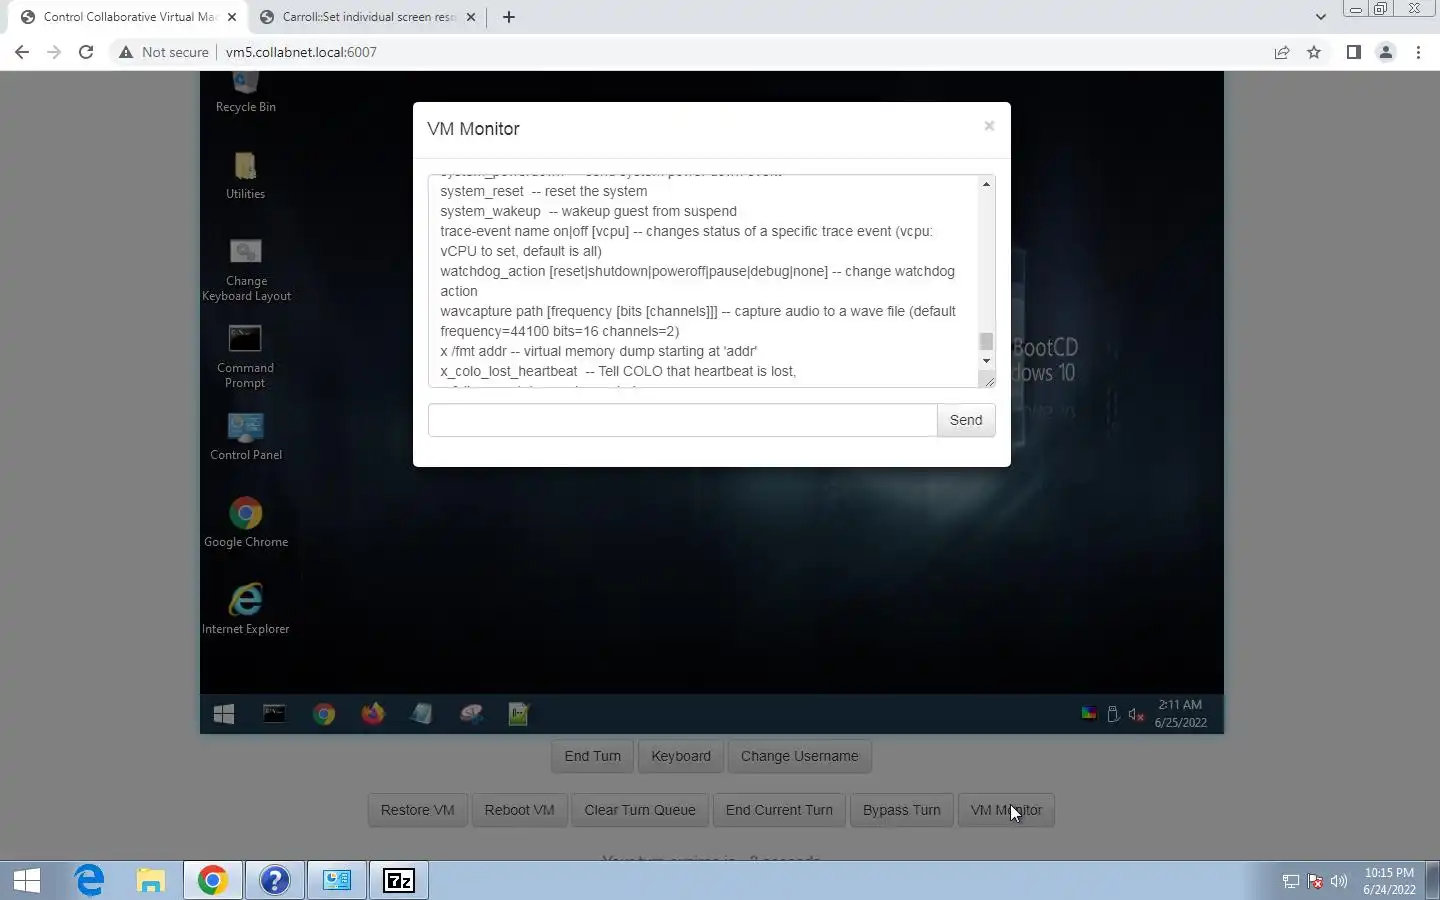Click the Restore VM button

click(417, 810)
